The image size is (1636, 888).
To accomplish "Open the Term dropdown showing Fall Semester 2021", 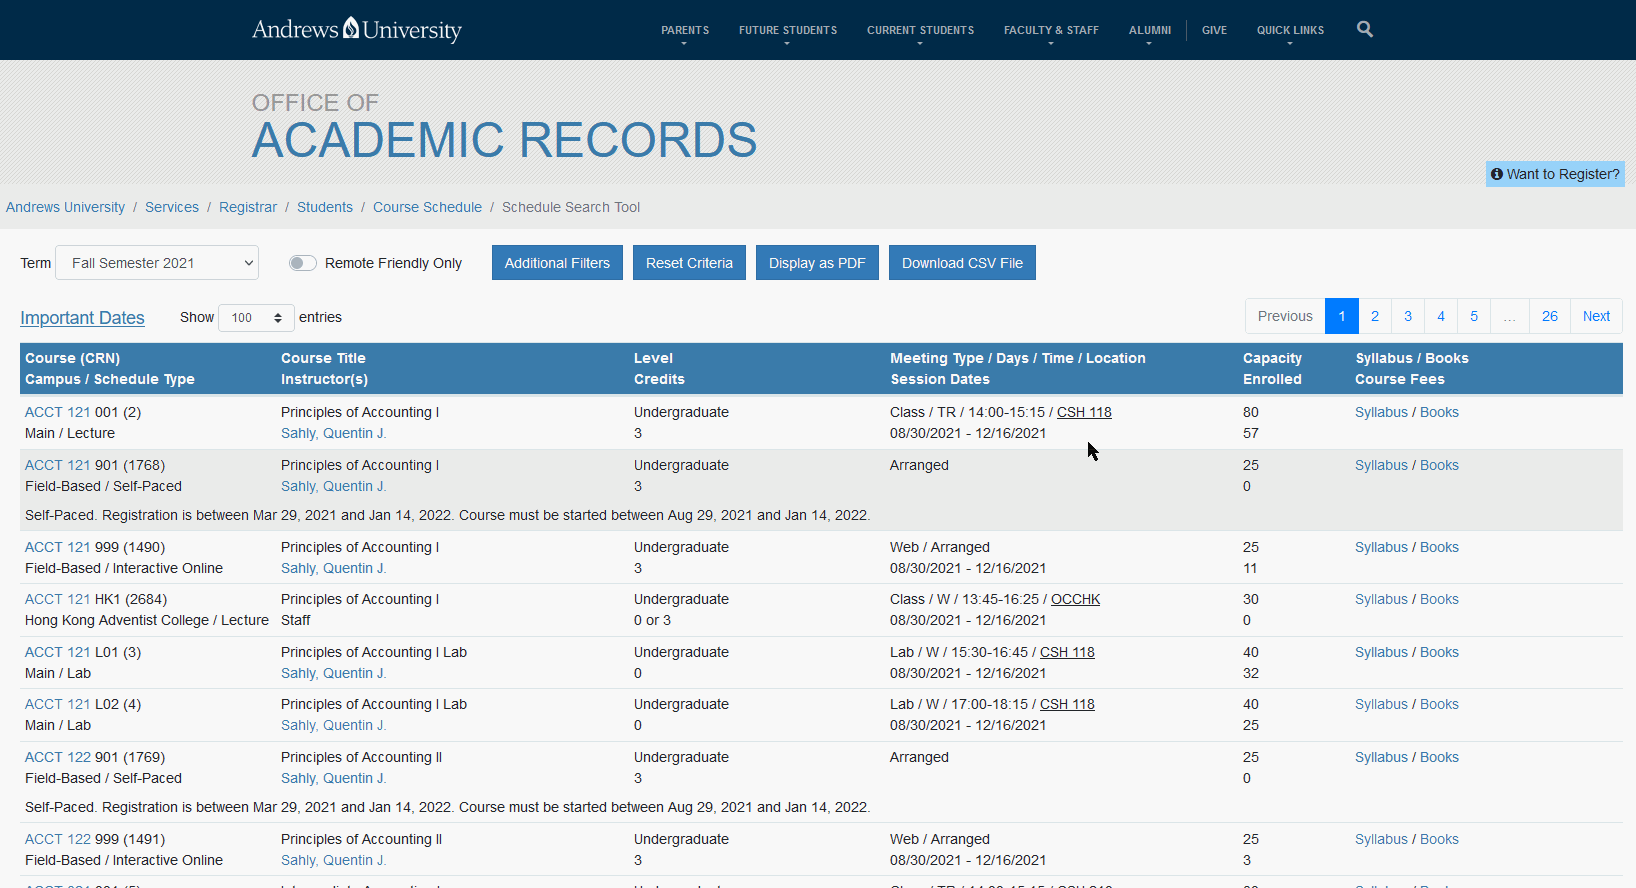I will 157,263.
